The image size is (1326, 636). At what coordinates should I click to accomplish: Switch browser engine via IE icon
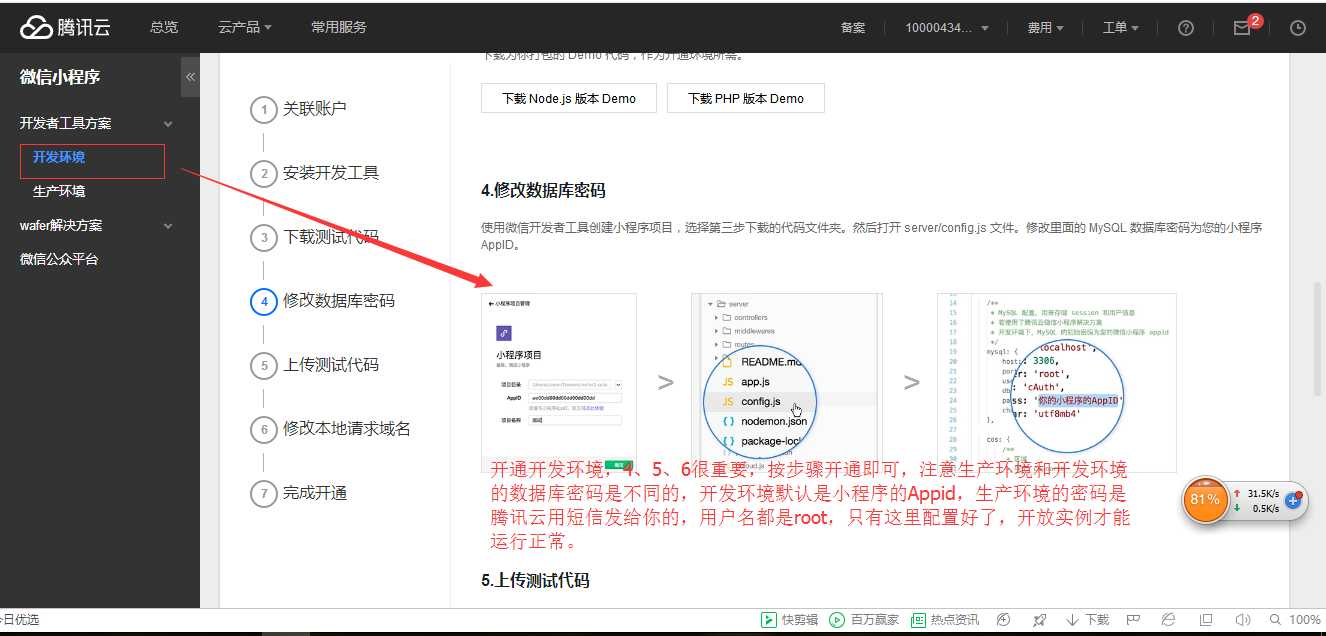tap(1169, 619)
